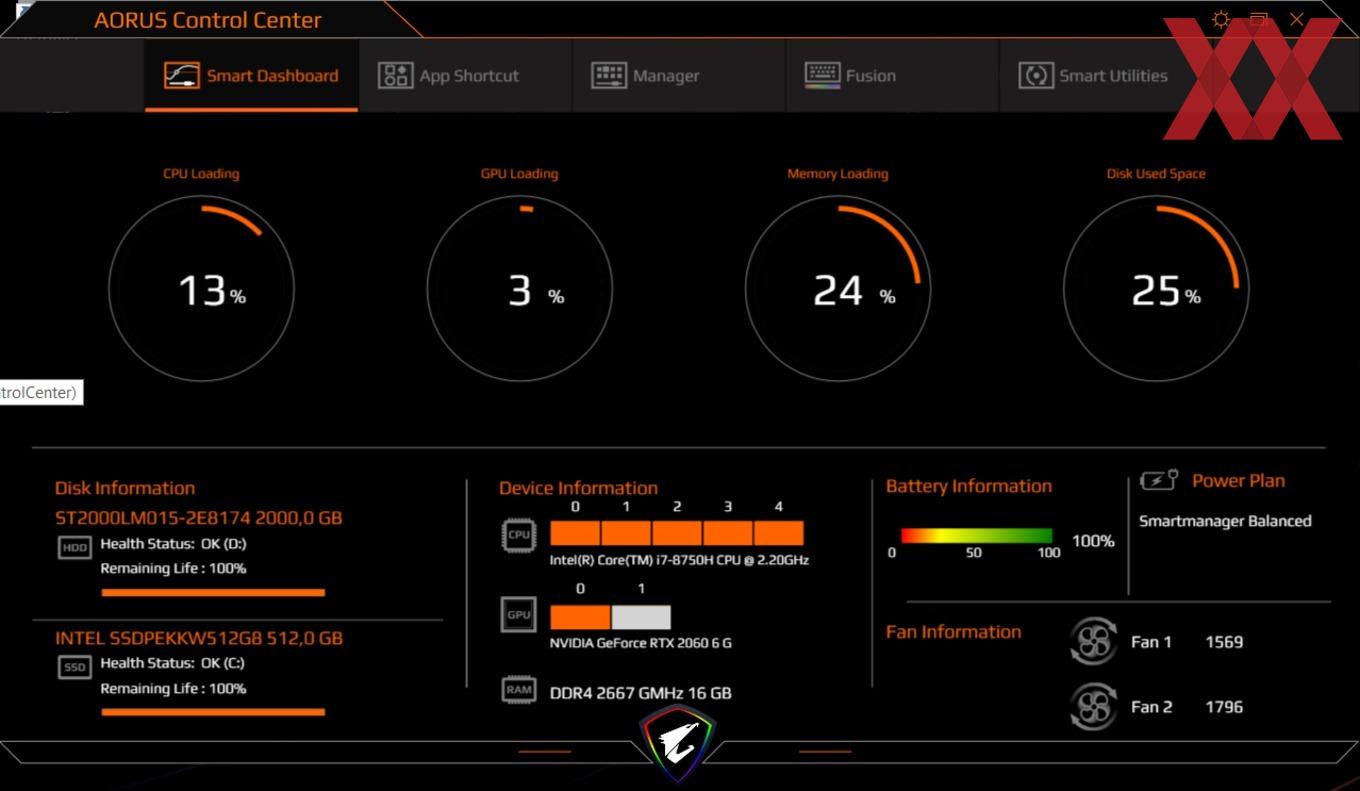This screenshot has width=1360, height=791.
Task: Click the Fan 1 icon
Action: (1093, 641)
